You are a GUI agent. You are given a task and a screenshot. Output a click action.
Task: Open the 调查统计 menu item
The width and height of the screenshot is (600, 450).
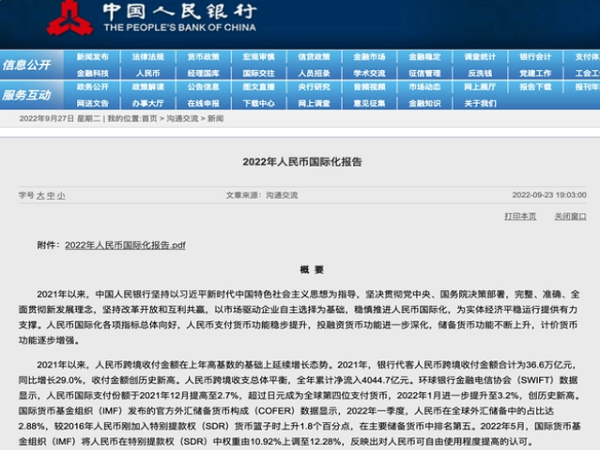[480, 57]
